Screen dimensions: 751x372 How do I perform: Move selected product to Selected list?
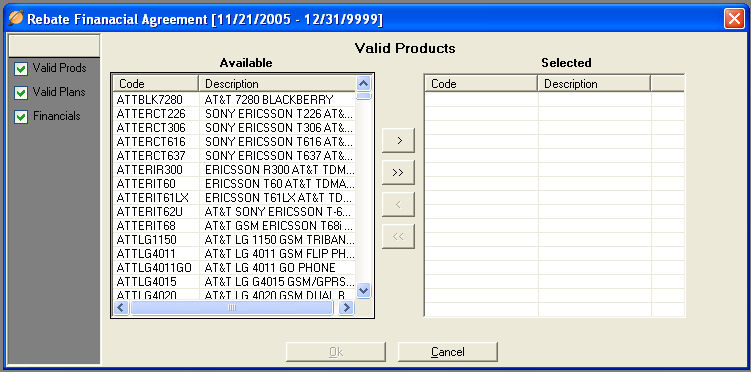[398, 141]
